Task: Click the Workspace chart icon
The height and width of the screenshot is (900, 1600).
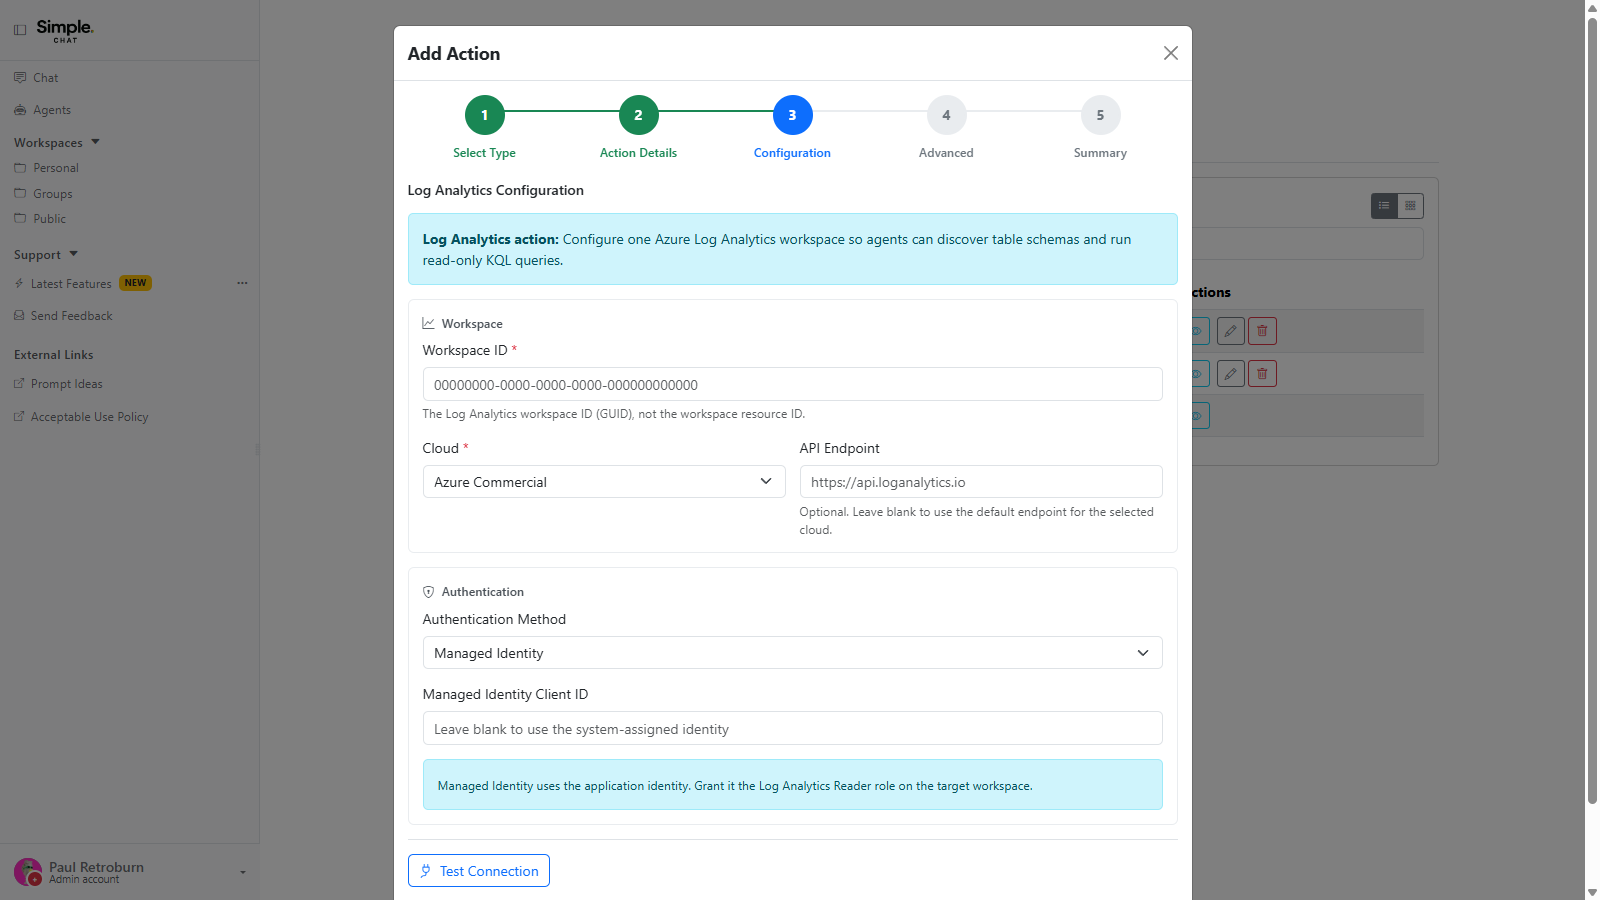Action: tap(429, 323)
